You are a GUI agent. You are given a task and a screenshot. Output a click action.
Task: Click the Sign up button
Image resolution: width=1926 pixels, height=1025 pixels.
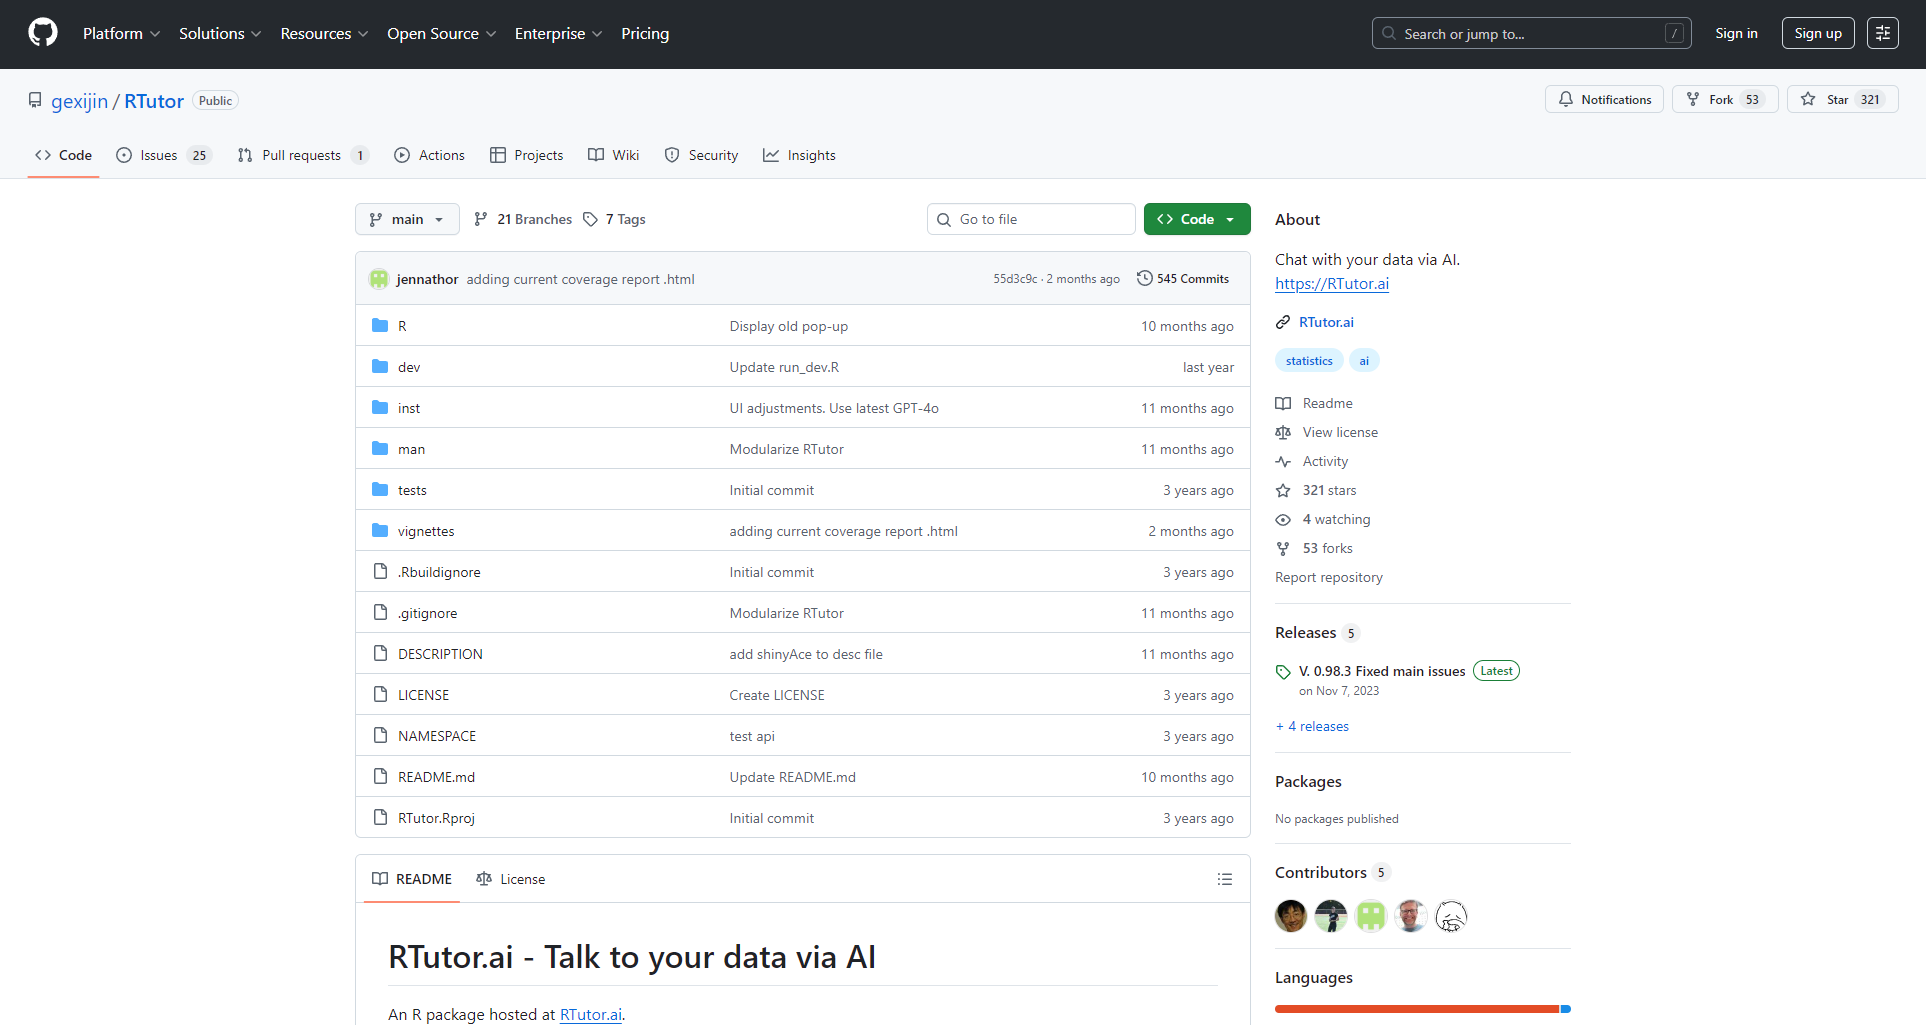click(1817, 33)
